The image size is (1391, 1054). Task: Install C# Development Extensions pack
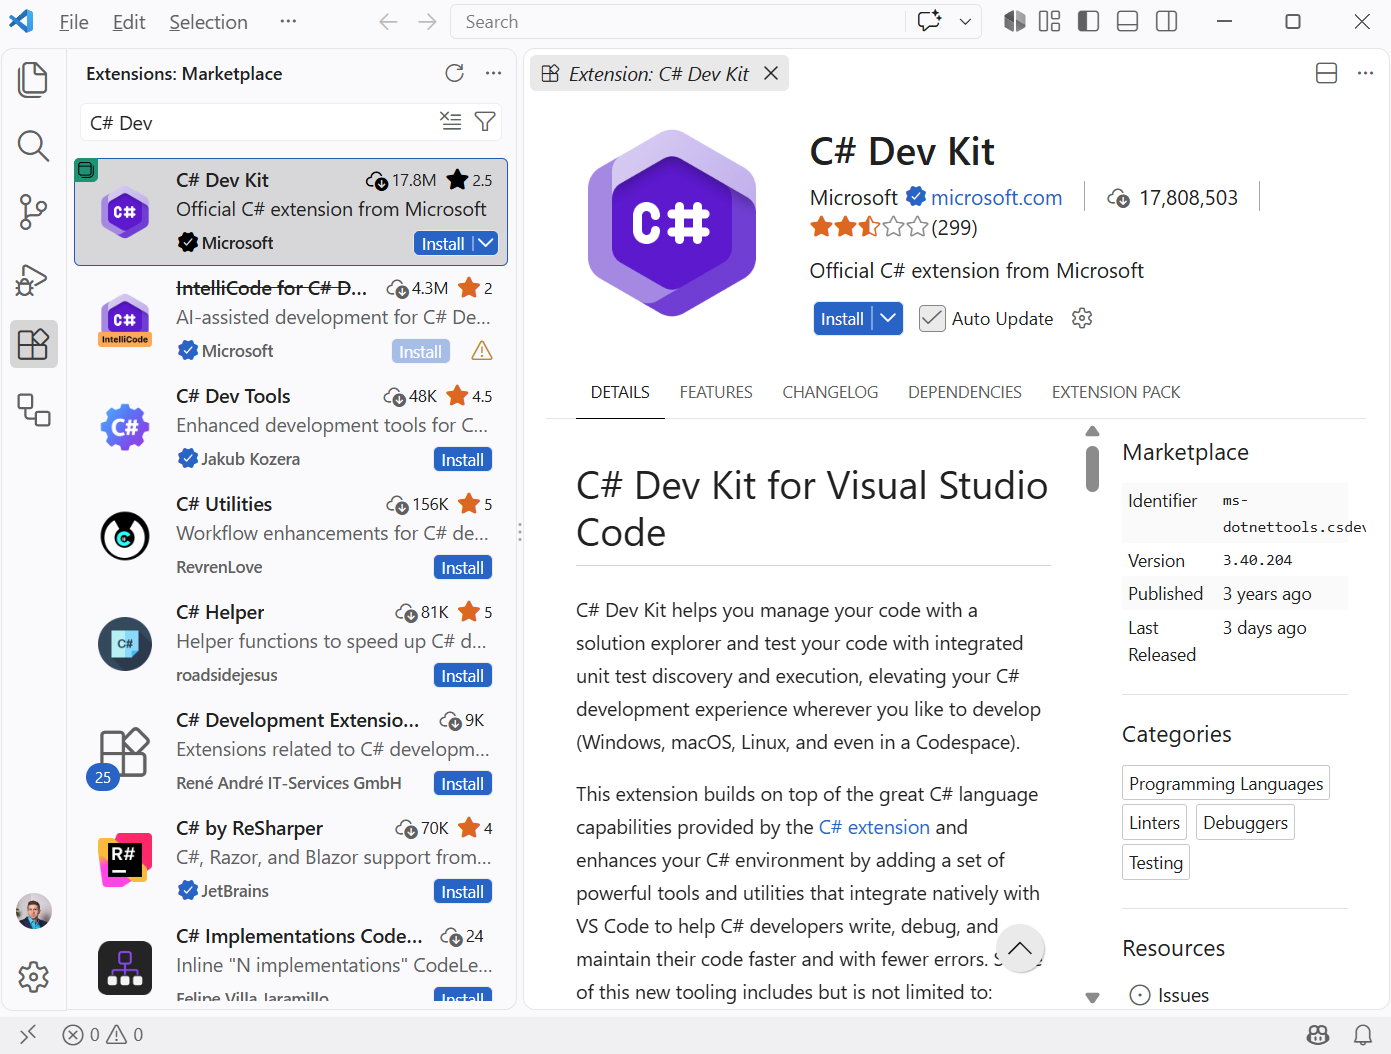[x=463, y=783]
